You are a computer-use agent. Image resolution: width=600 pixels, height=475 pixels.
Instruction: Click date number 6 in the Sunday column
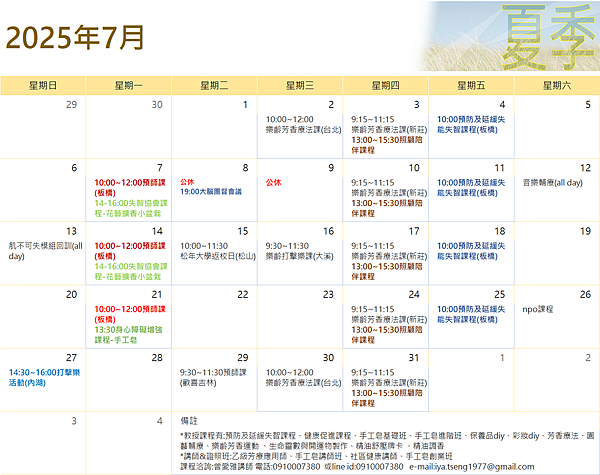click(74, 168)
